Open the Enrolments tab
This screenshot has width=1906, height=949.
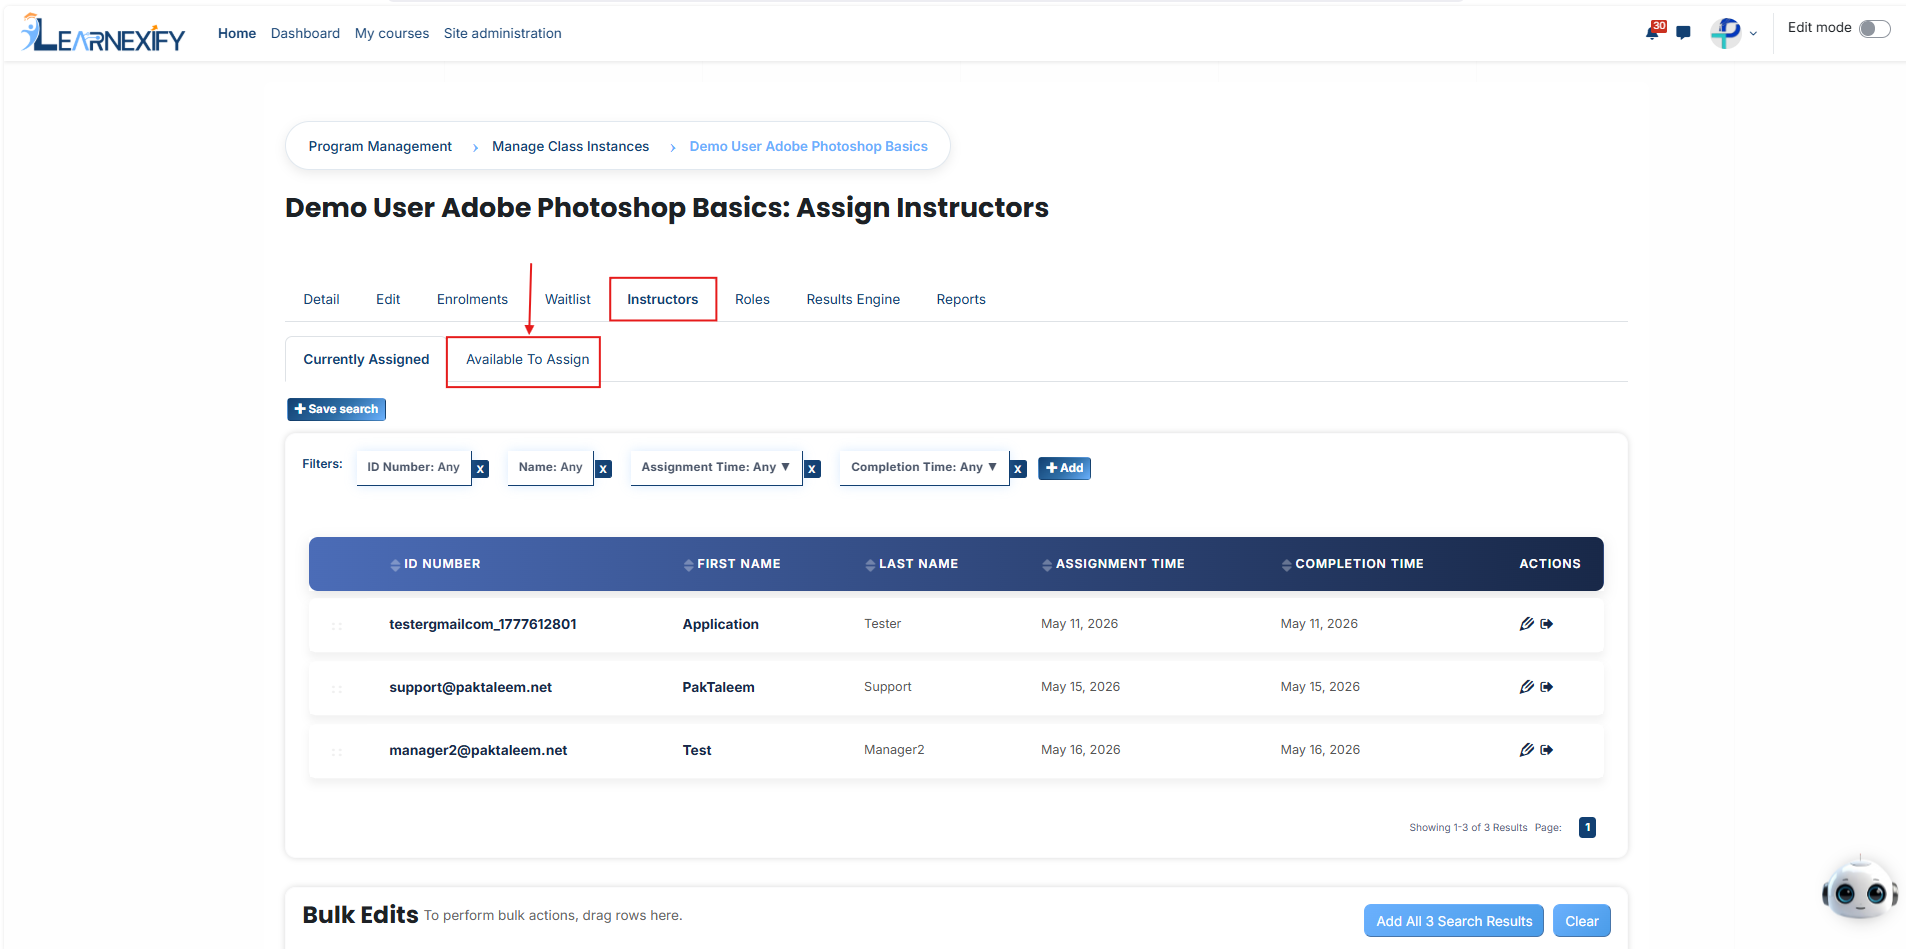click(472, 300)
